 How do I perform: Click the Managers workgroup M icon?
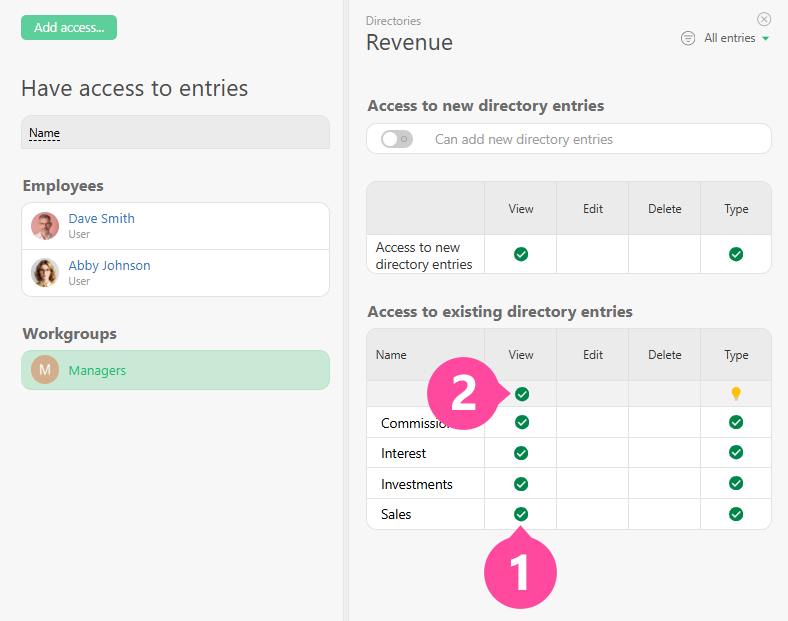click(45, 370)
